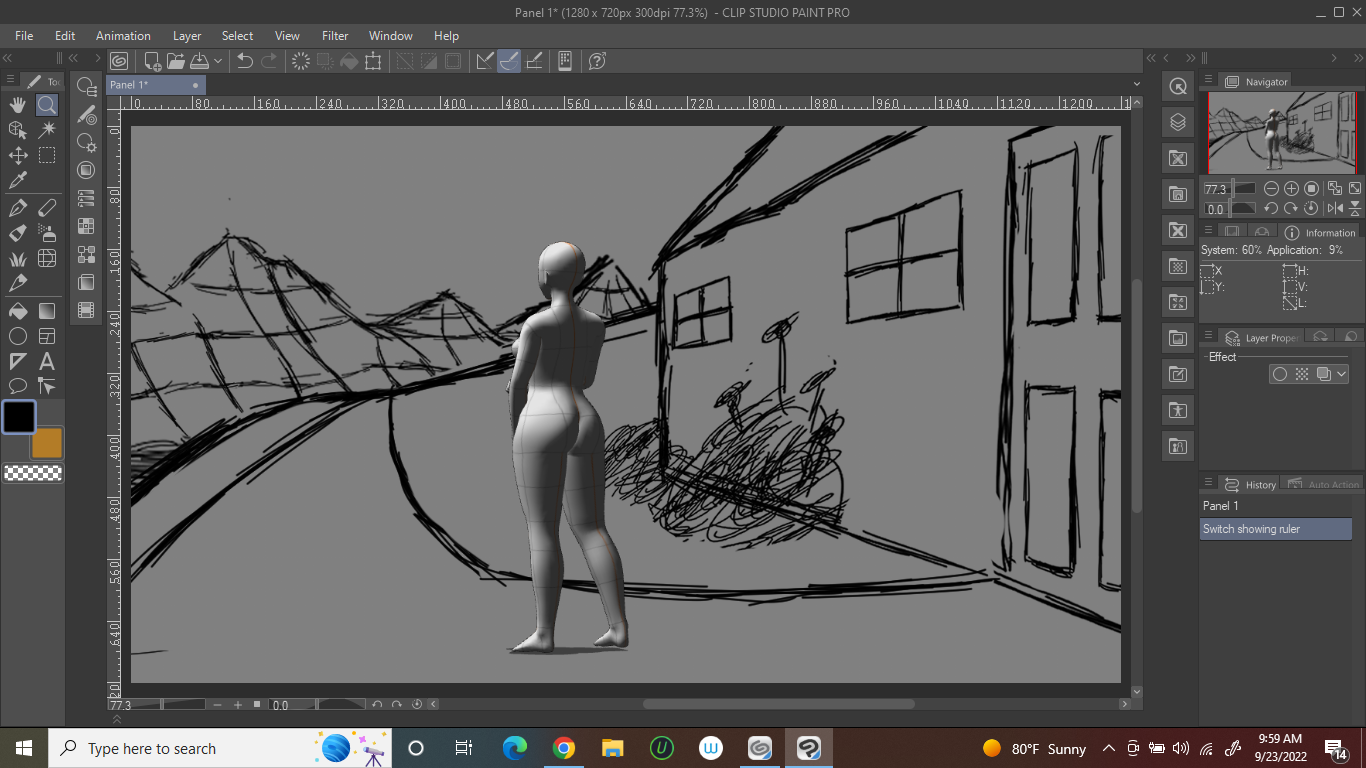Toggle Snap to Ruler in command bar

click(485, 61)
